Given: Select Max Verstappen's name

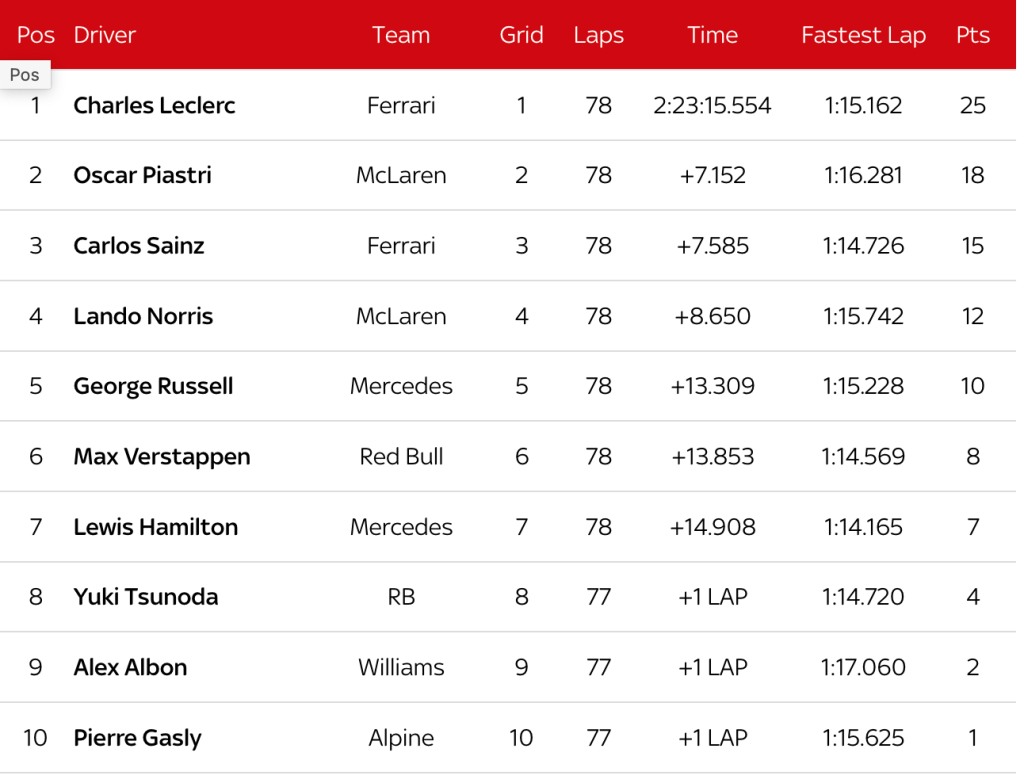Looking at the screenshot, I should tap(162, 457).
